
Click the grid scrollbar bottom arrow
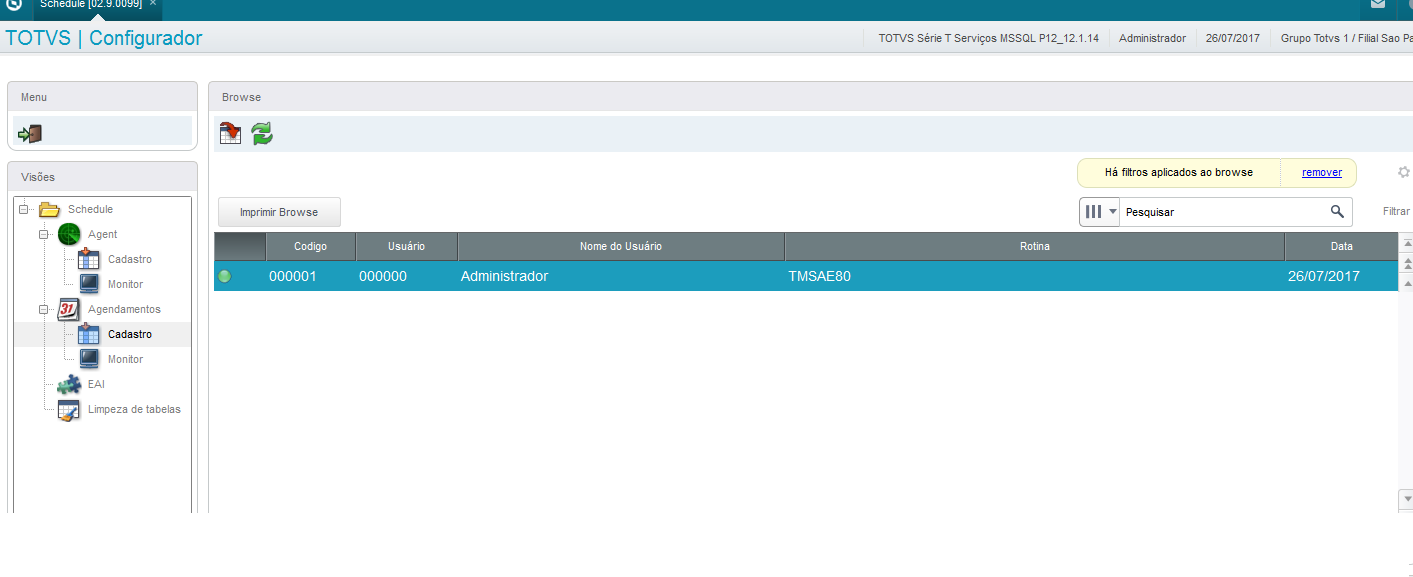[1406, 497]
